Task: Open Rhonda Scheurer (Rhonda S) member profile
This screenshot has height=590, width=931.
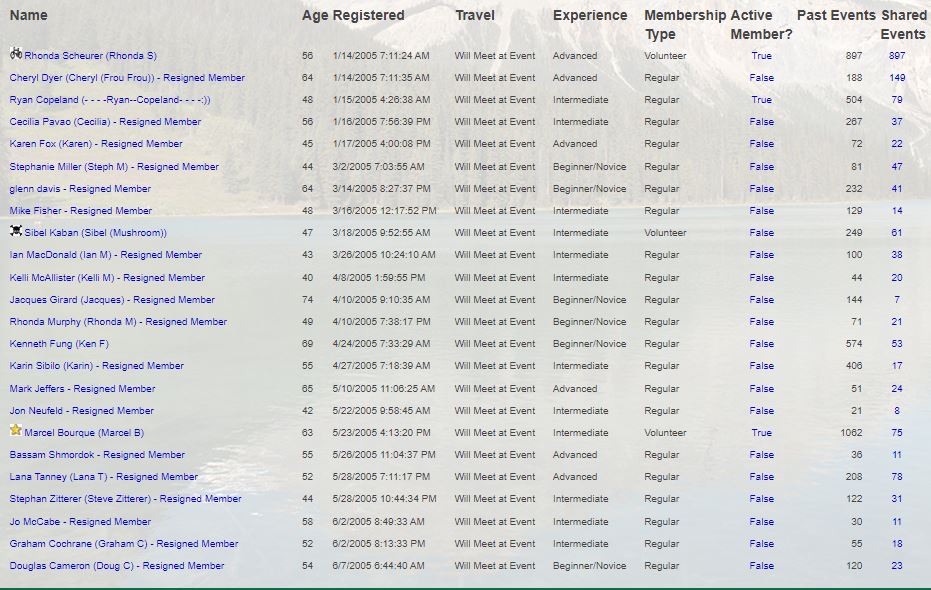Action: click(90, 56)
